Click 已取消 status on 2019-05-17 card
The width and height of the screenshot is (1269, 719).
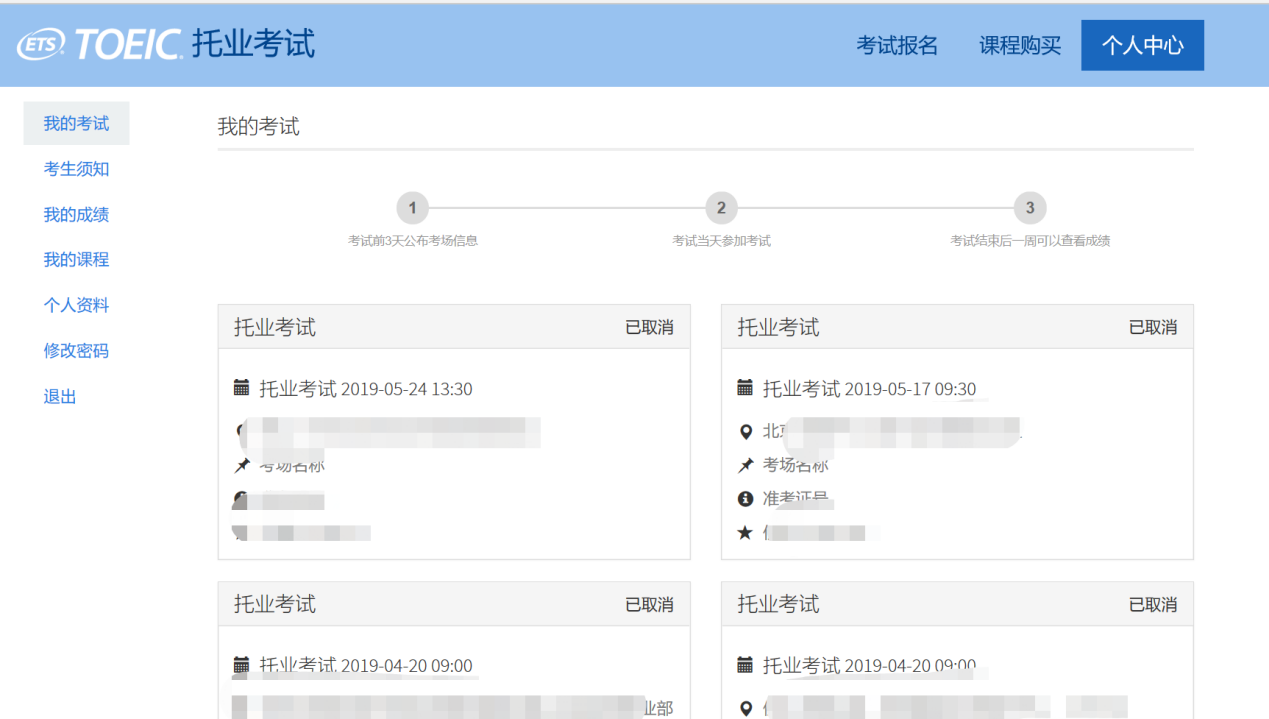pos(1153,327)
